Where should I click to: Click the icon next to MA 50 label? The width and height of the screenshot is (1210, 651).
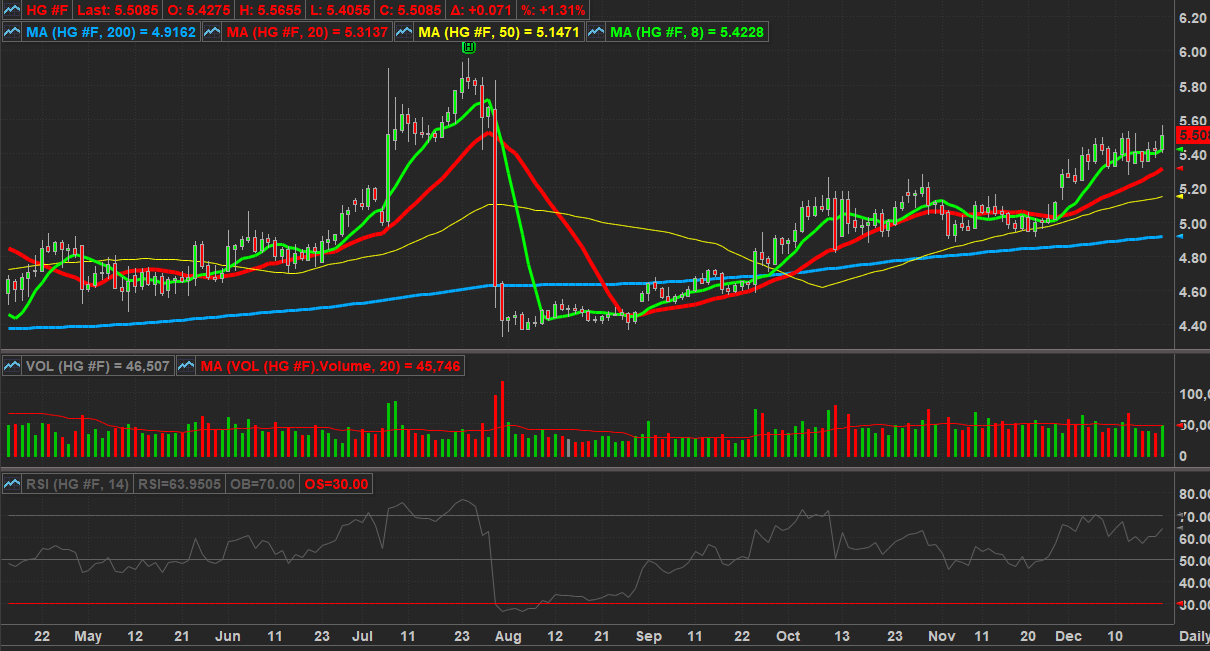404,32
